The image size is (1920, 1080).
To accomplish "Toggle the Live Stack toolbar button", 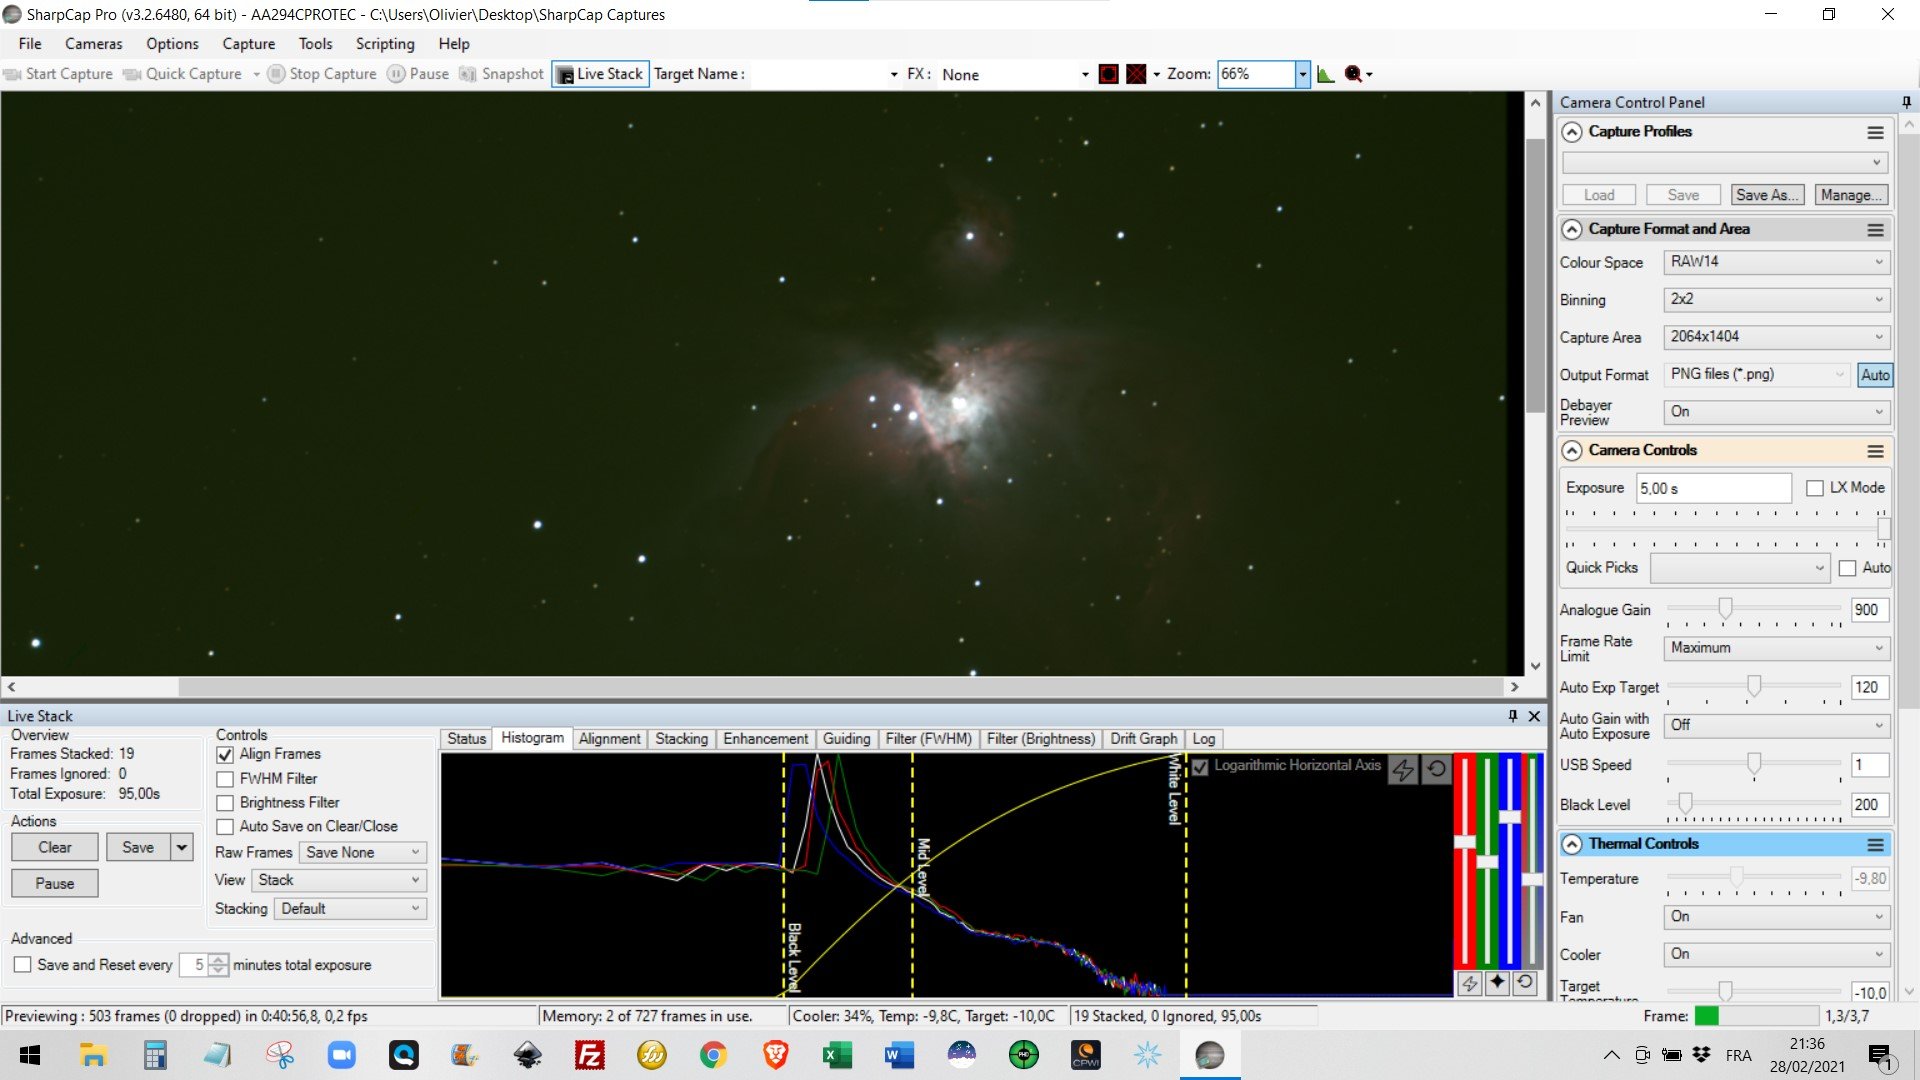I will point(600,74).
